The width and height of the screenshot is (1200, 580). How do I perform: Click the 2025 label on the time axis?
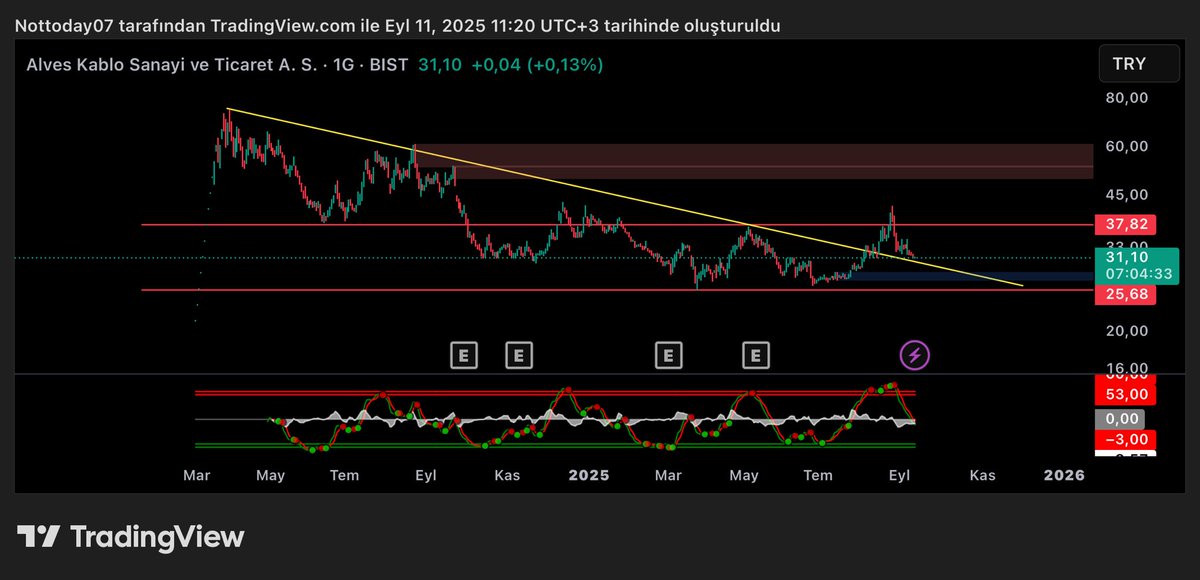[x=589, y=475]
